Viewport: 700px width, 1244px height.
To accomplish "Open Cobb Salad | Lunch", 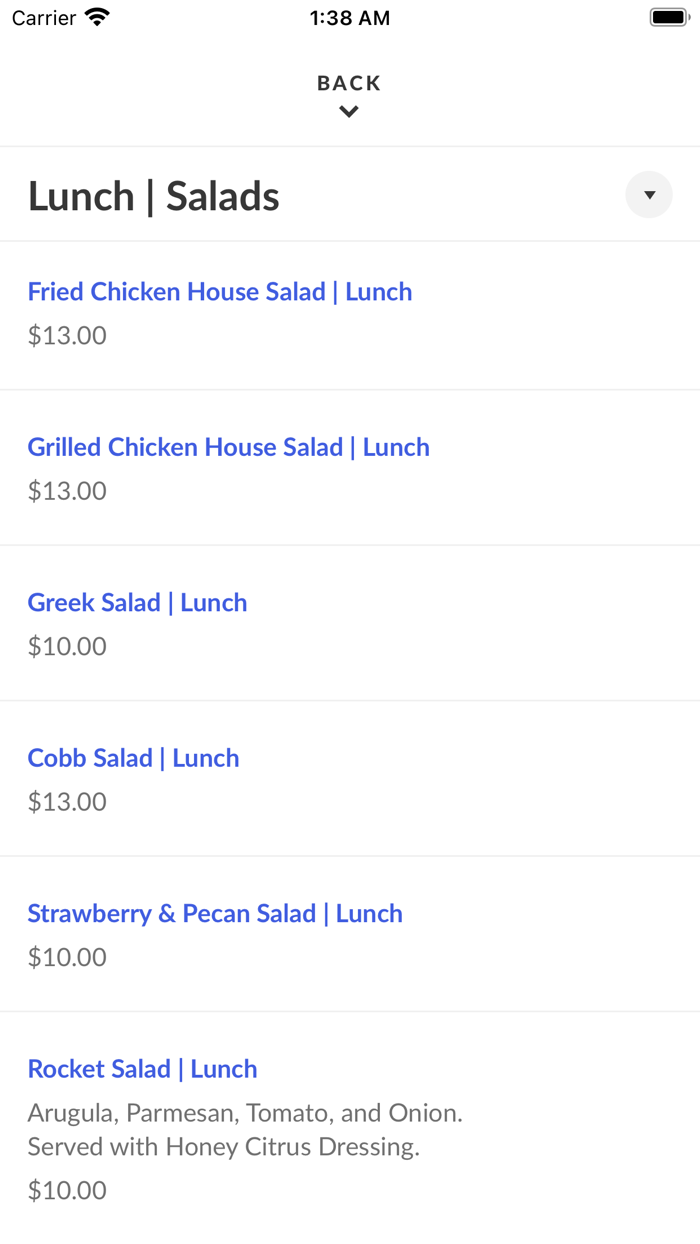I will (x=133, y=758).
